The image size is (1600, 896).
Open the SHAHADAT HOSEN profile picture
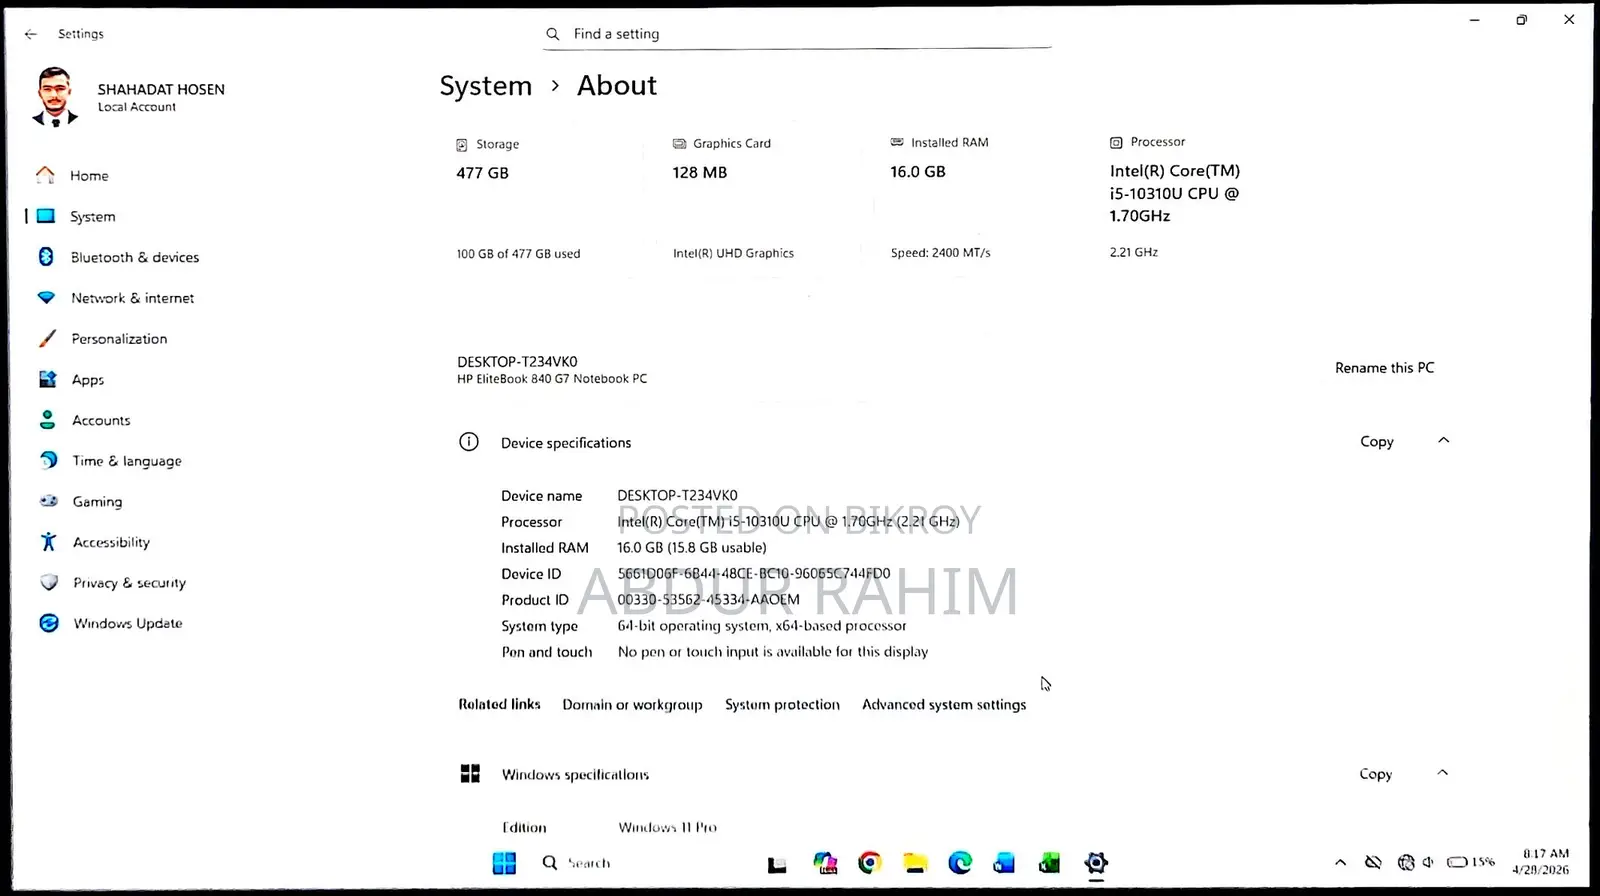pos(55,97)
